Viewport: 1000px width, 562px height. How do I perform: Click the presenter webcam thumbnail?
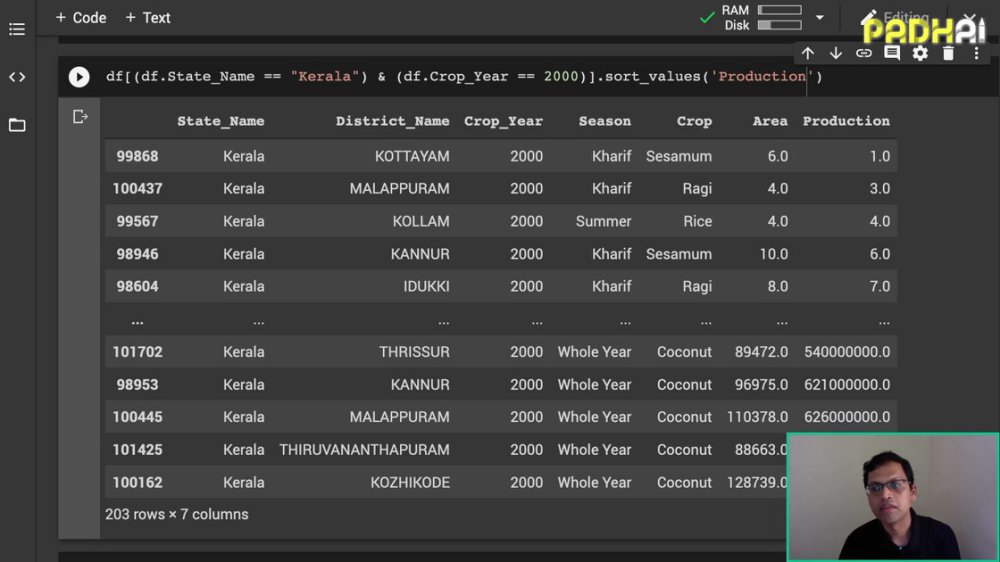point(893,497)
